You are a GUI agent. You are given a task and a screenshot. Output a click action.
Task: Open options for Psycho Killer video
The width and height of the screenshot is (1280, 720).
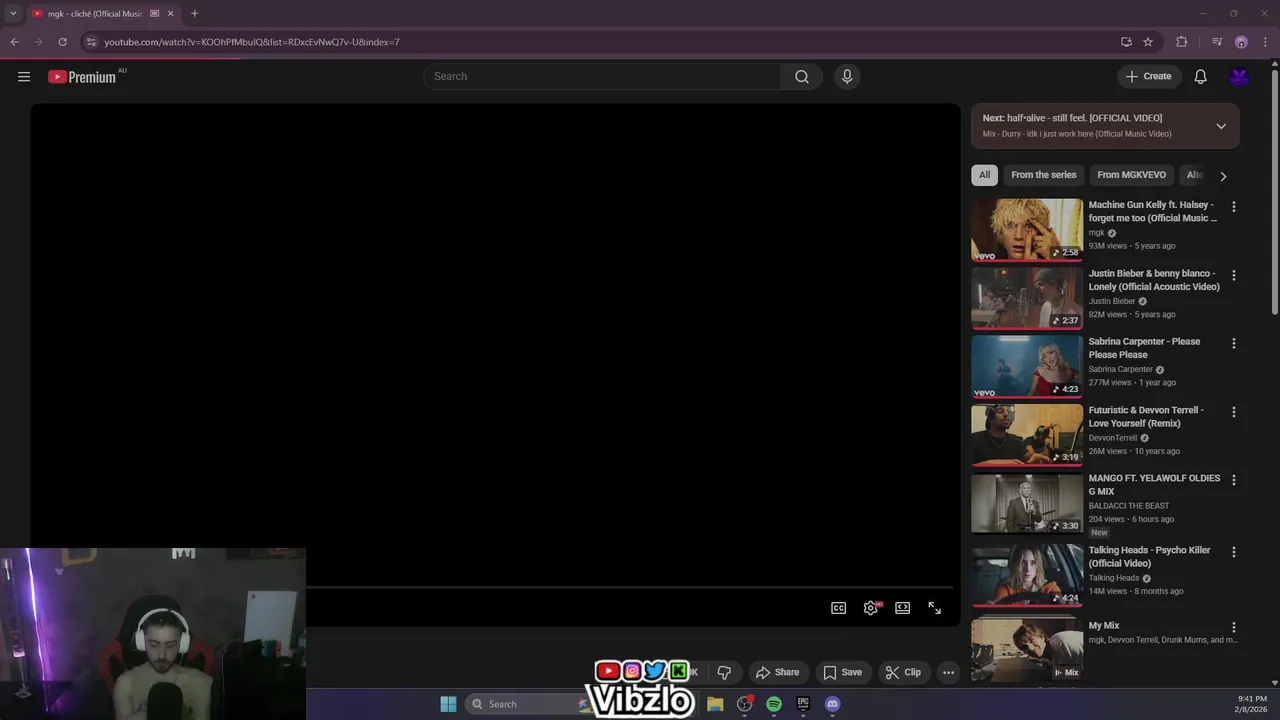[x=1234, y=552]
